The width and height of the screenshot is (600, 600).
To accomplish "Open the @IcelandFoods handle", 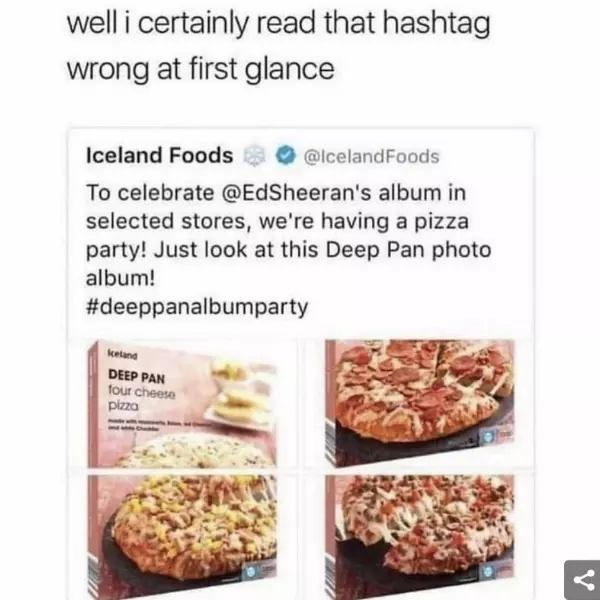I will [x=371, y=157].
